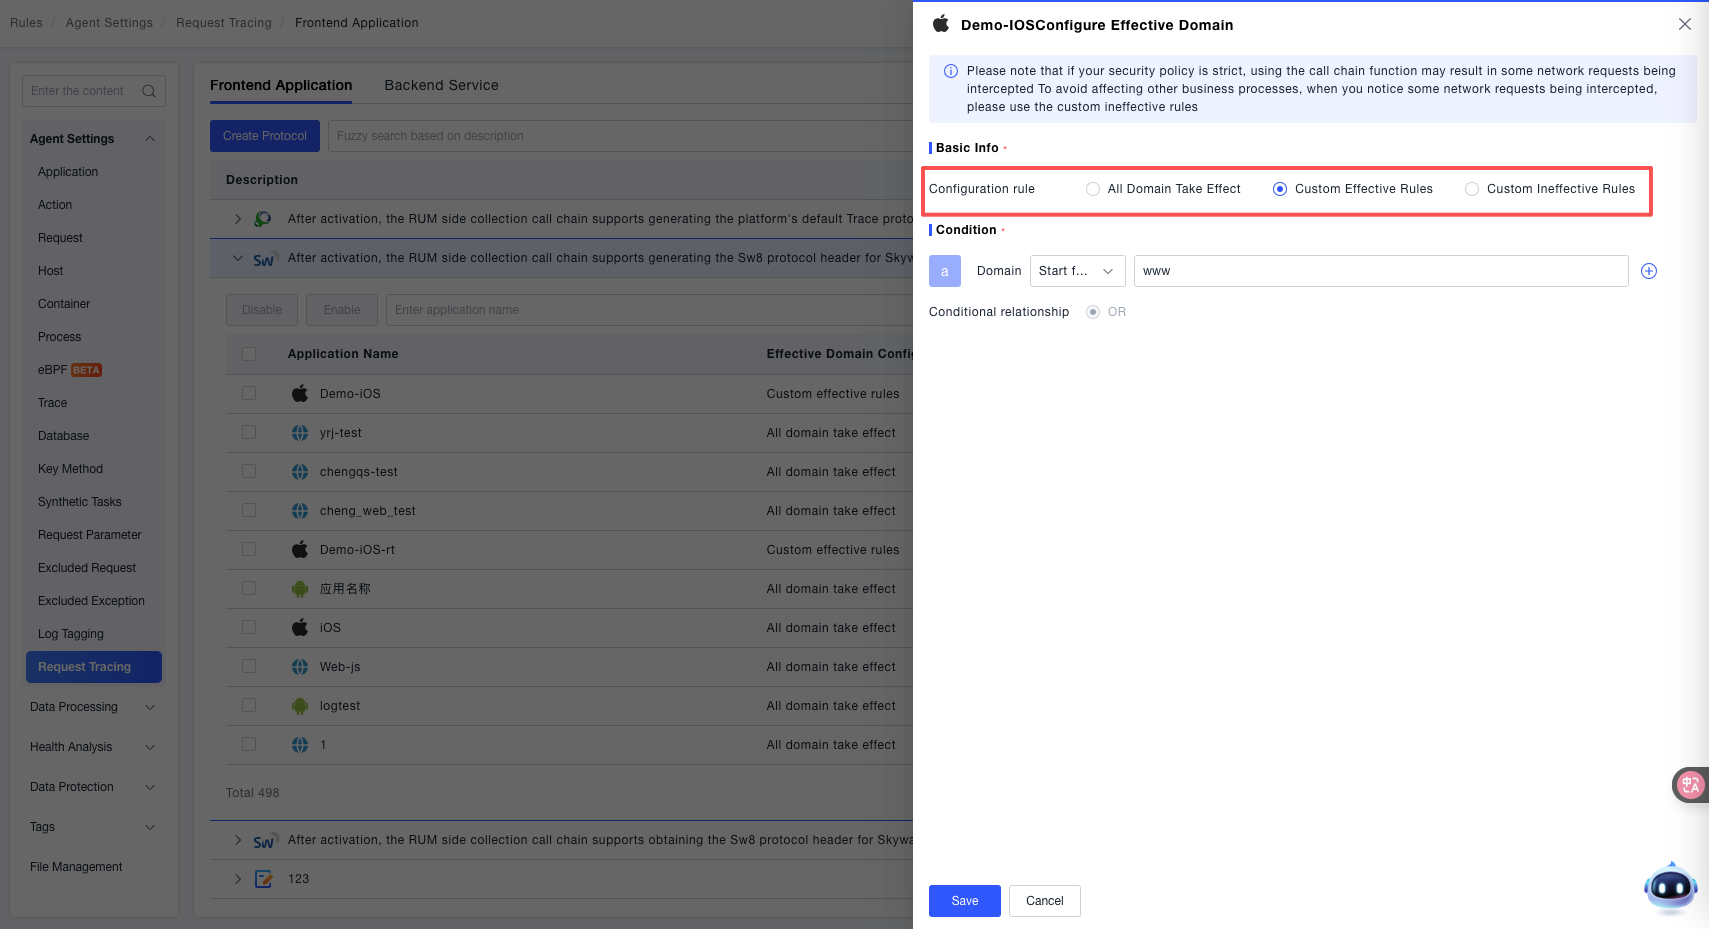Click the search magnifier in the sidebar
Screen dimensions: 1709x929
click(x=149, y=91)
